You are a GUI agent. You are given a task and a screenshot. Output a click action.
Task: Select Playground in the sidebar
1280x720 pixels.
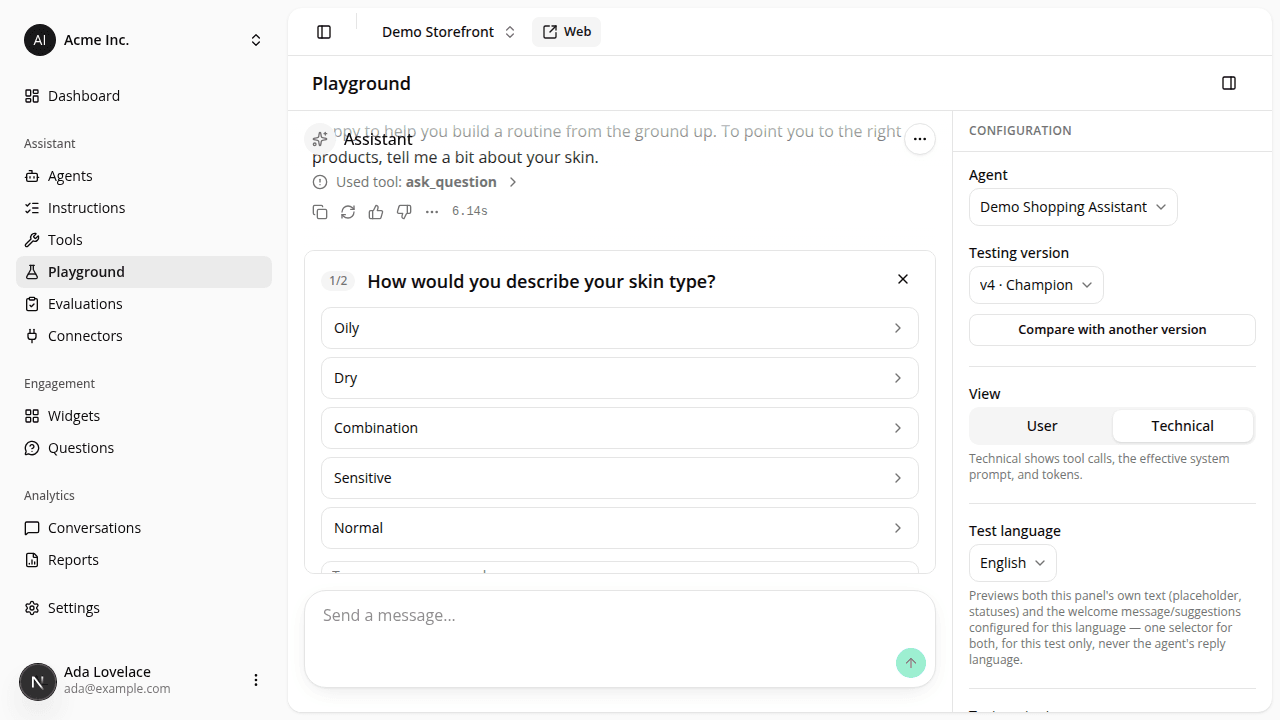(x=144, y=272)
